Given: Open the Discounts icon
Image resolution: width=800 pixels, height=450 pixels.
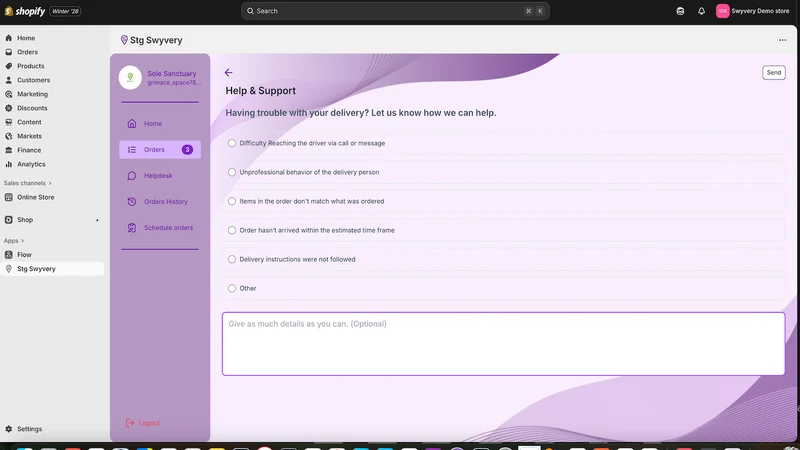Looking at the screenshot, I should [9, 108].
